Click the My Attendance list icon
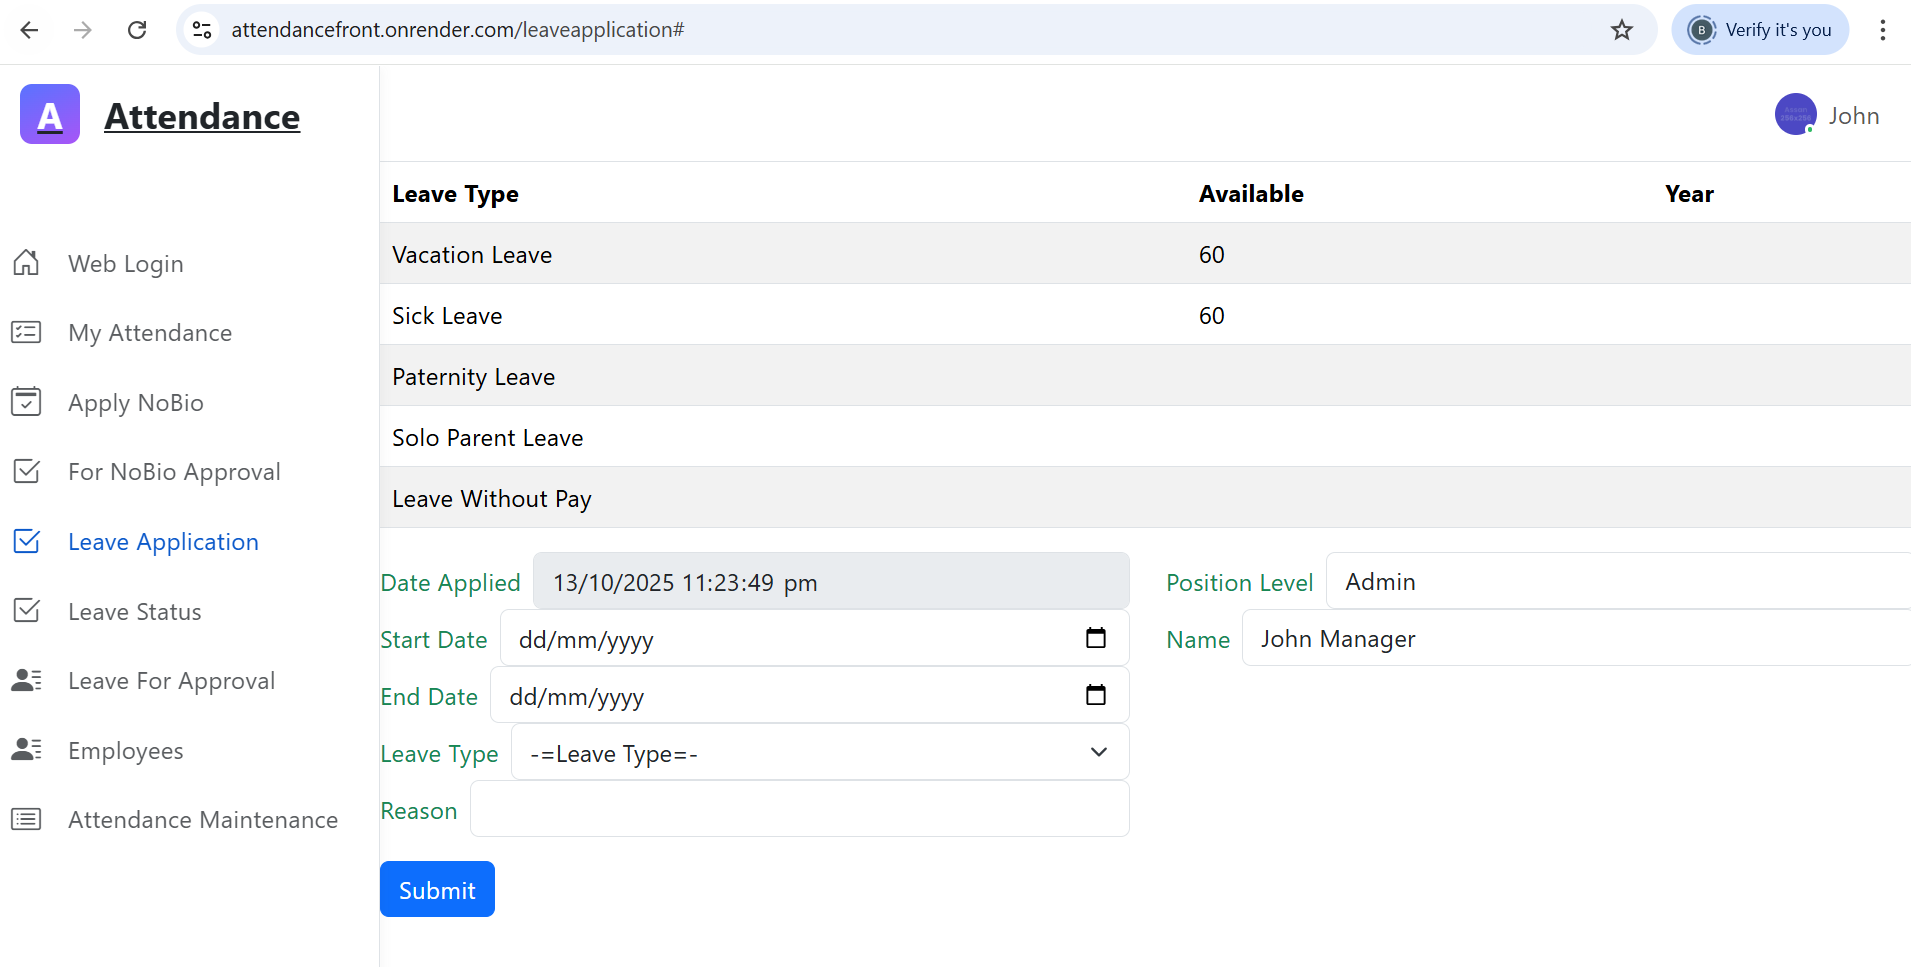Viewport: 1911px width, 967px height. pyautogui.click(x=26, y=332)
